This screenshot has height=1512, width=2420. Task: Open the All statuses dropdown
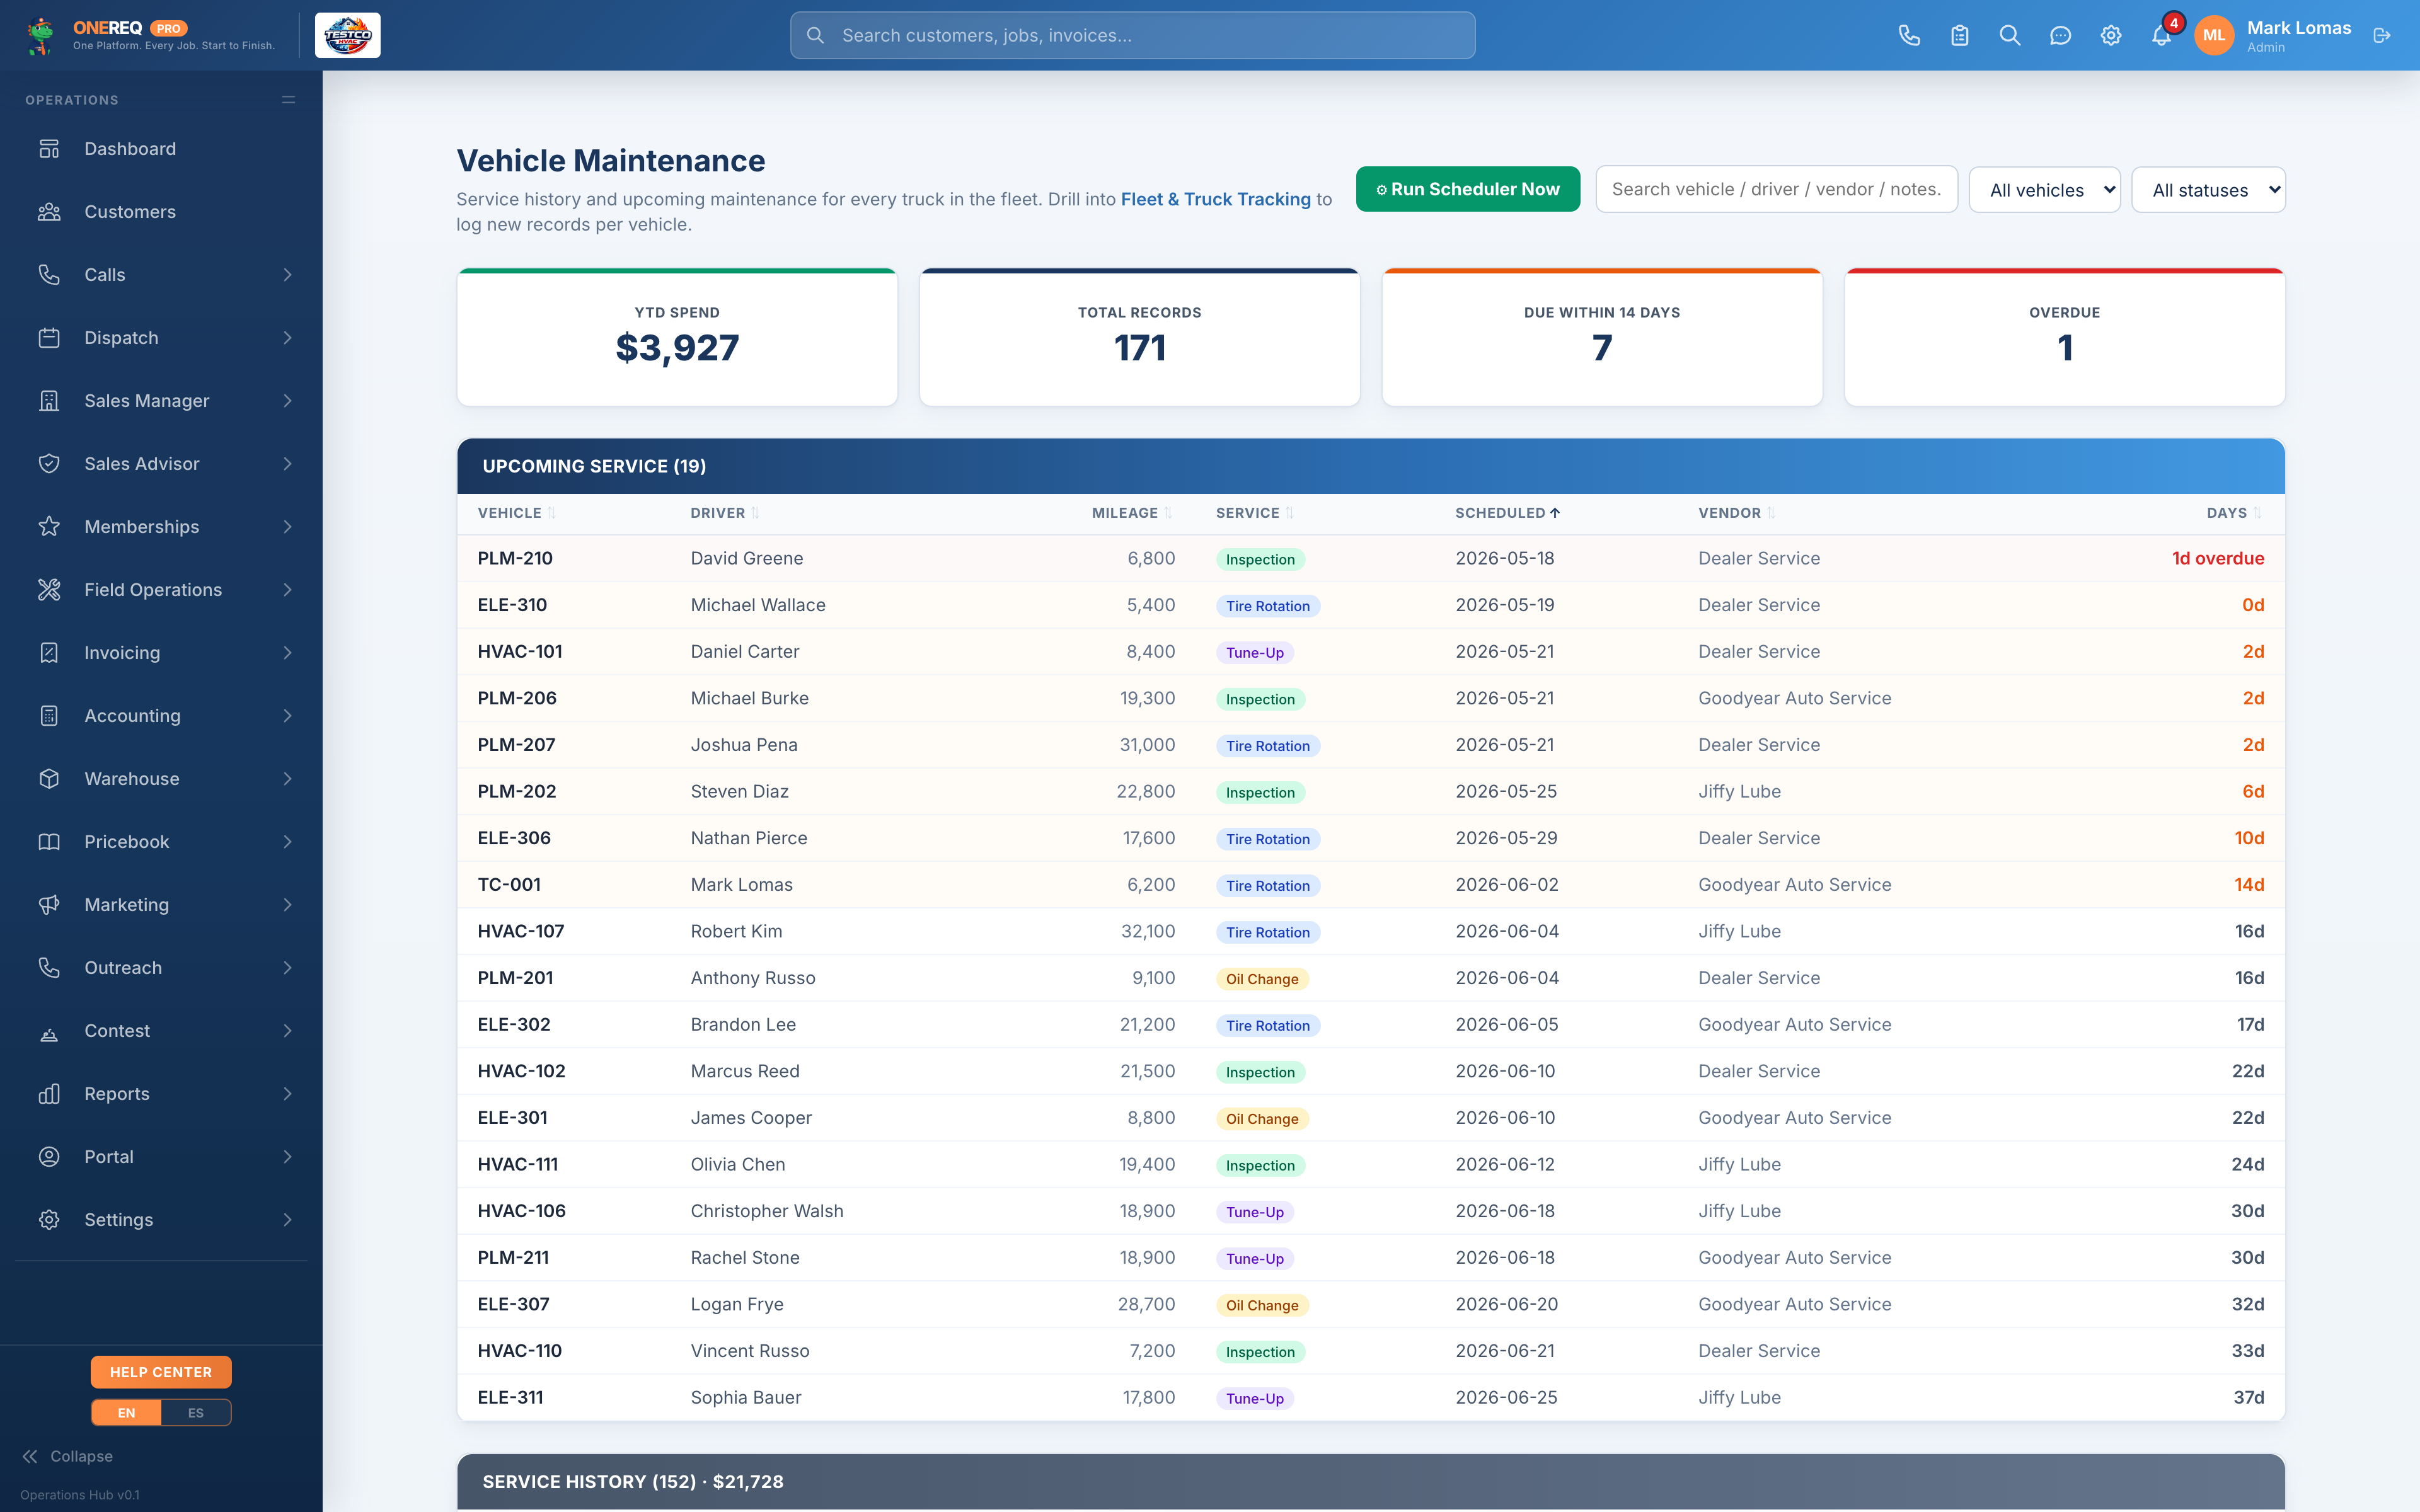click(2208, 190)
